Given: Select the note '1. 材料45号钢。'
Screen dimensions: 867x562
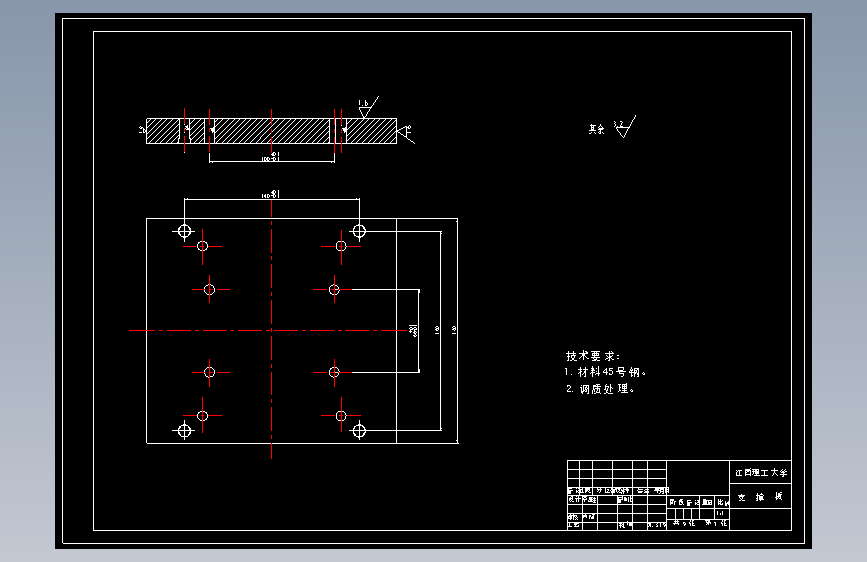Looking at the screenshot, I should click(605, 372).
